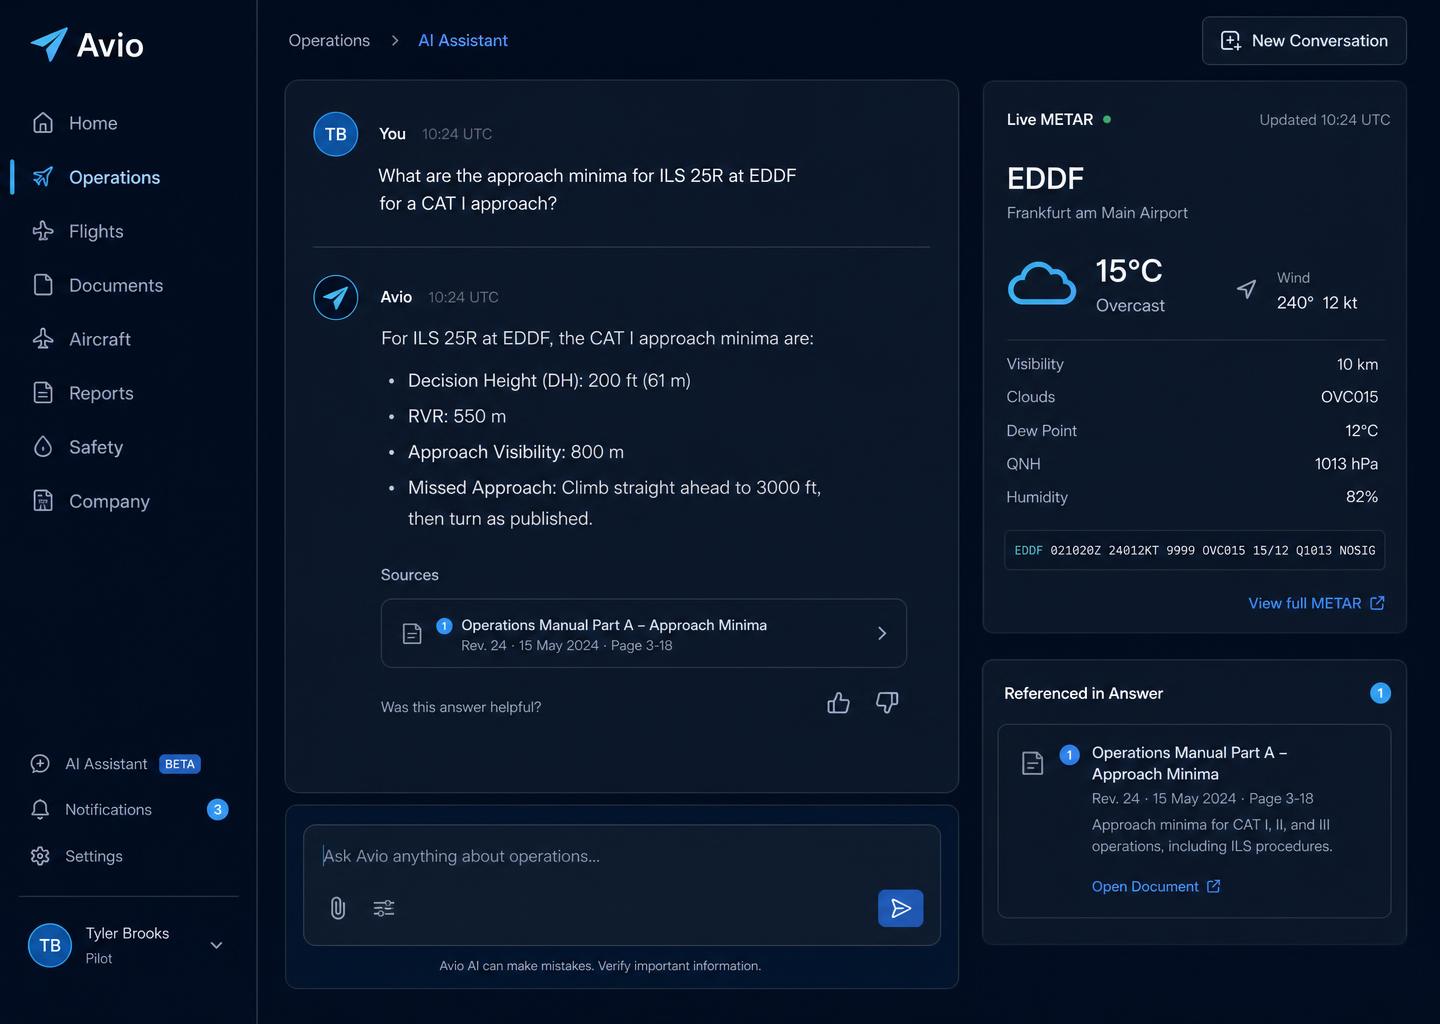Image resolution: width=1440 pixels, height=1024 pixels.
Task: Click the Company building icon
Action: tap(43, 501)
